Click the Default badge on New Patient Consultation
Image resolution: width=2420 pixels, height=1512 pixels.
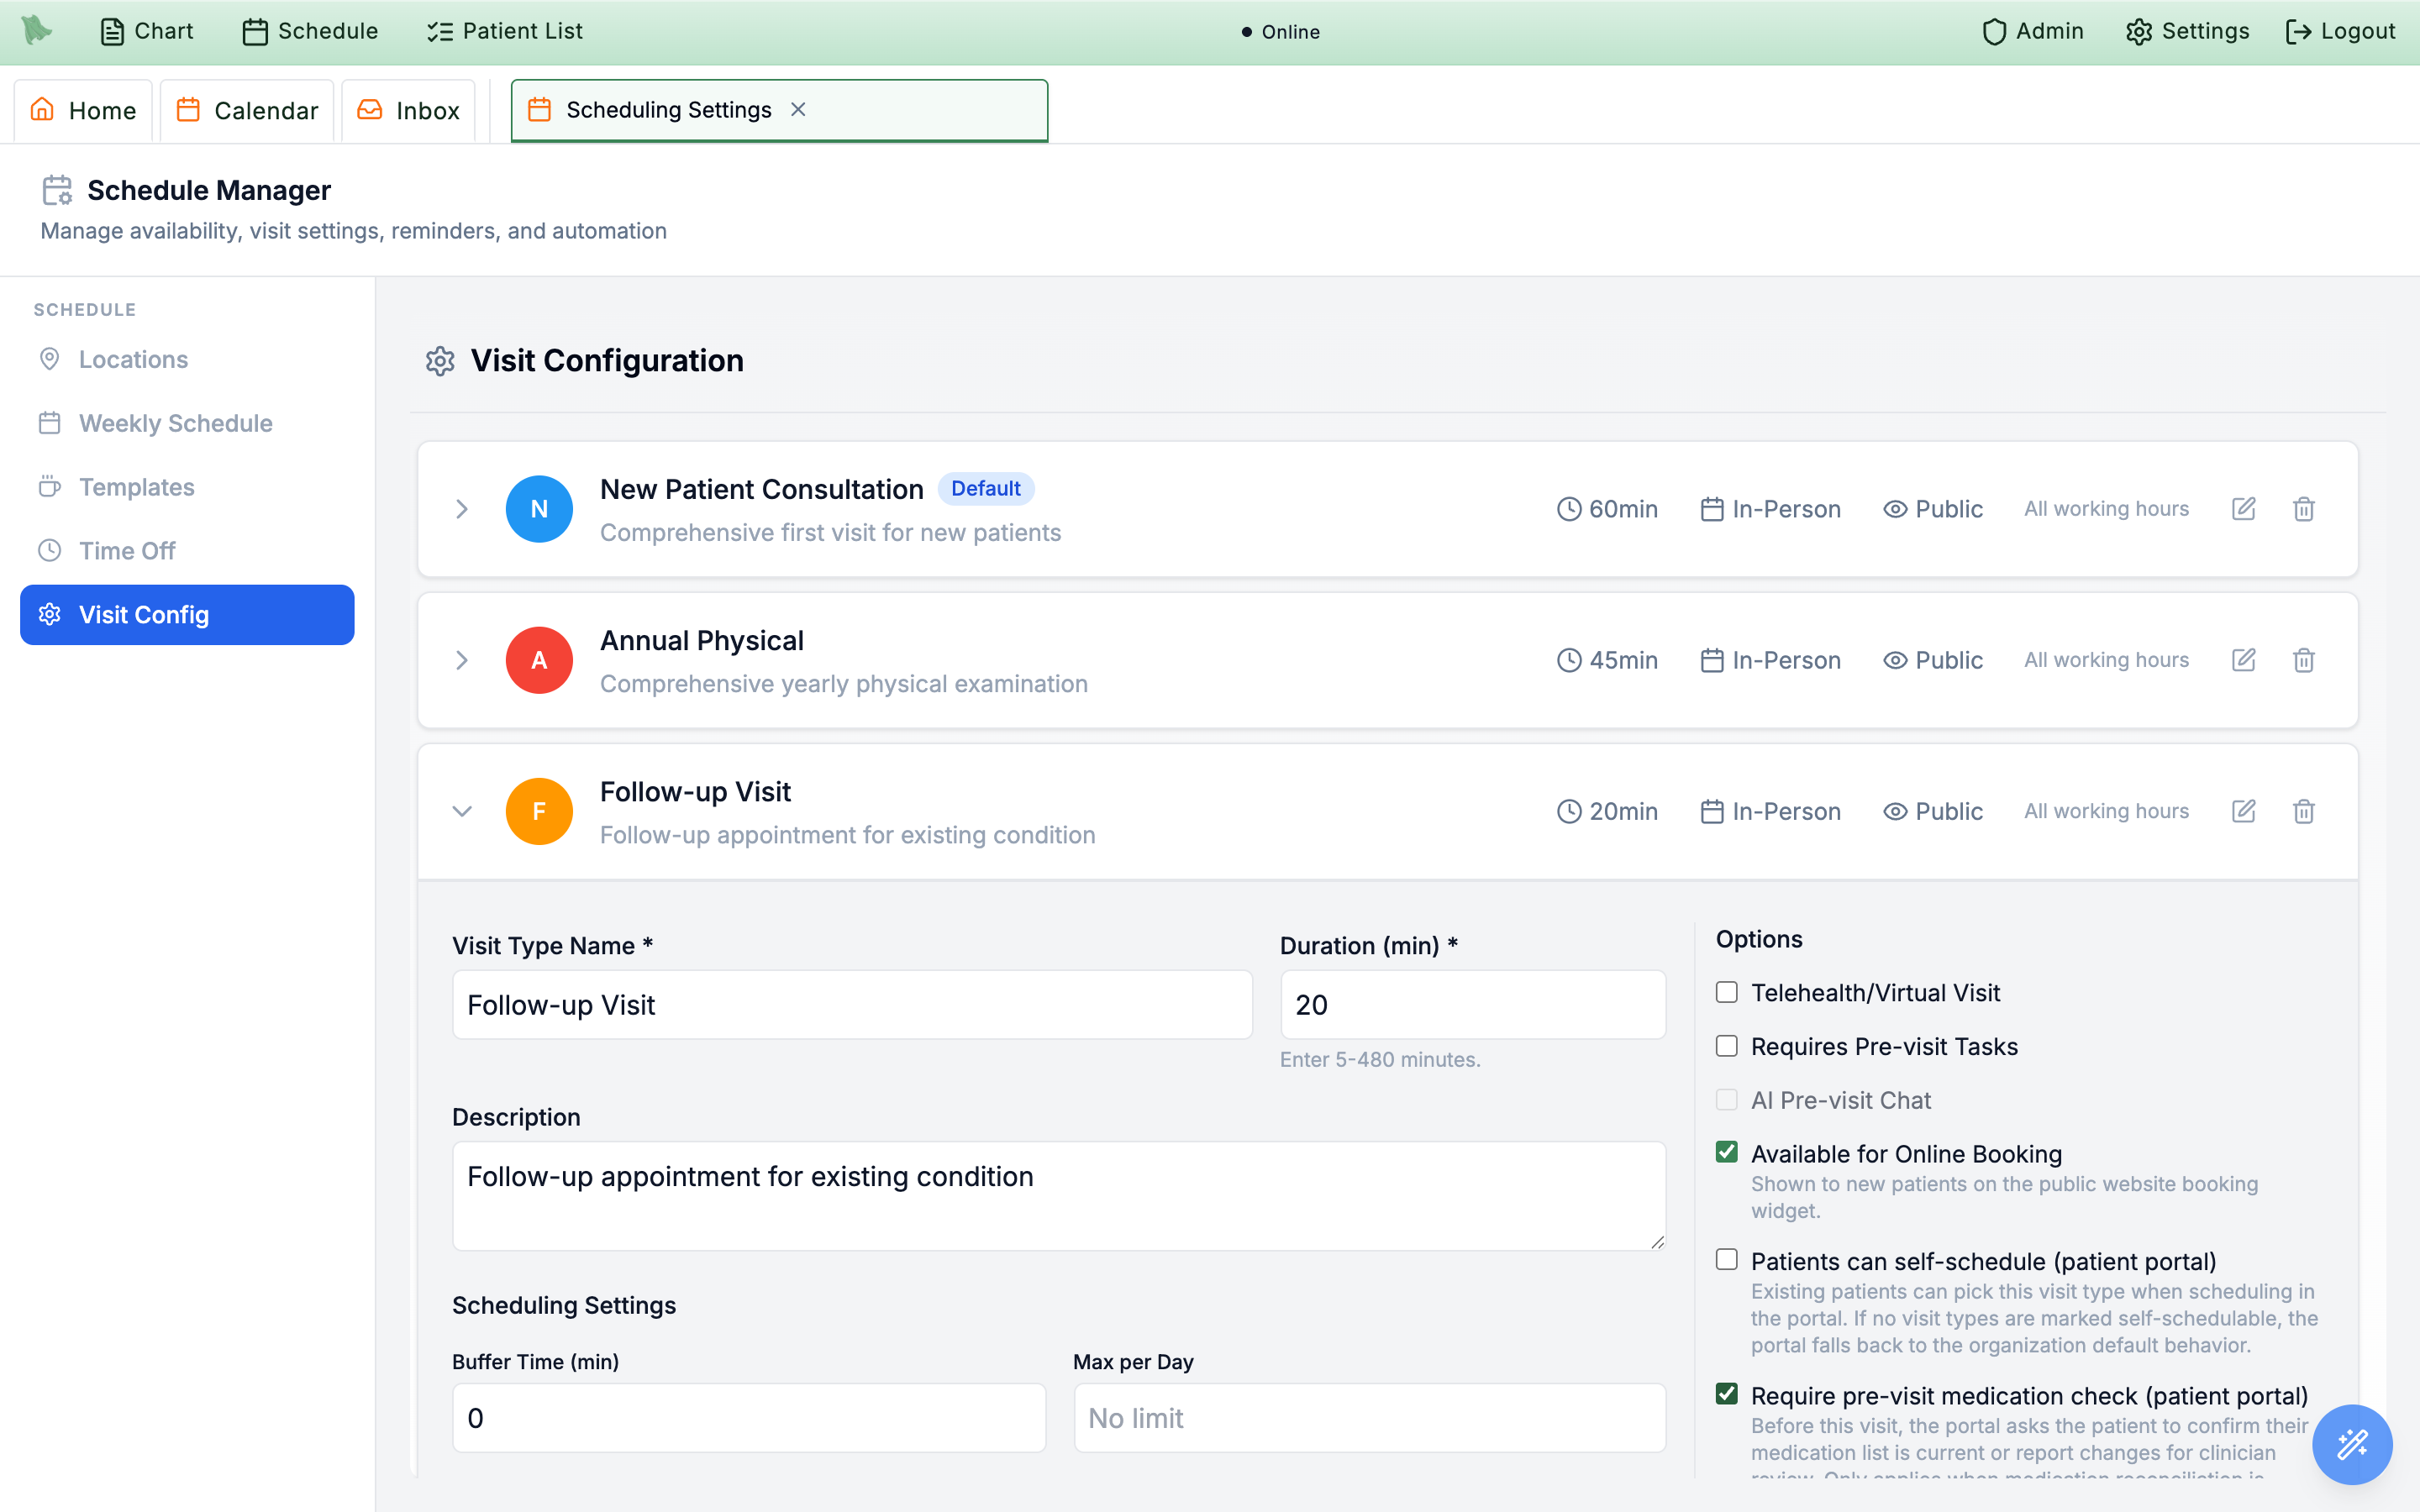985,488
